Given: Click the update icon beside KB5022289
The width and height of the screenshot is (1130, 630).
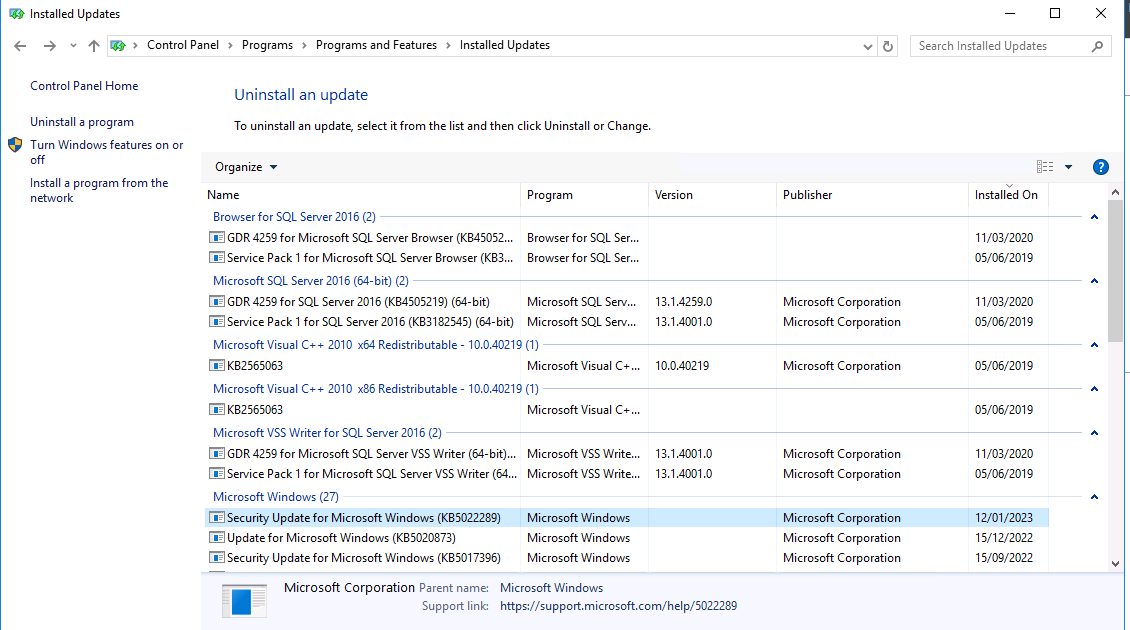Looking at the screenshot, I should coord(216,517).
